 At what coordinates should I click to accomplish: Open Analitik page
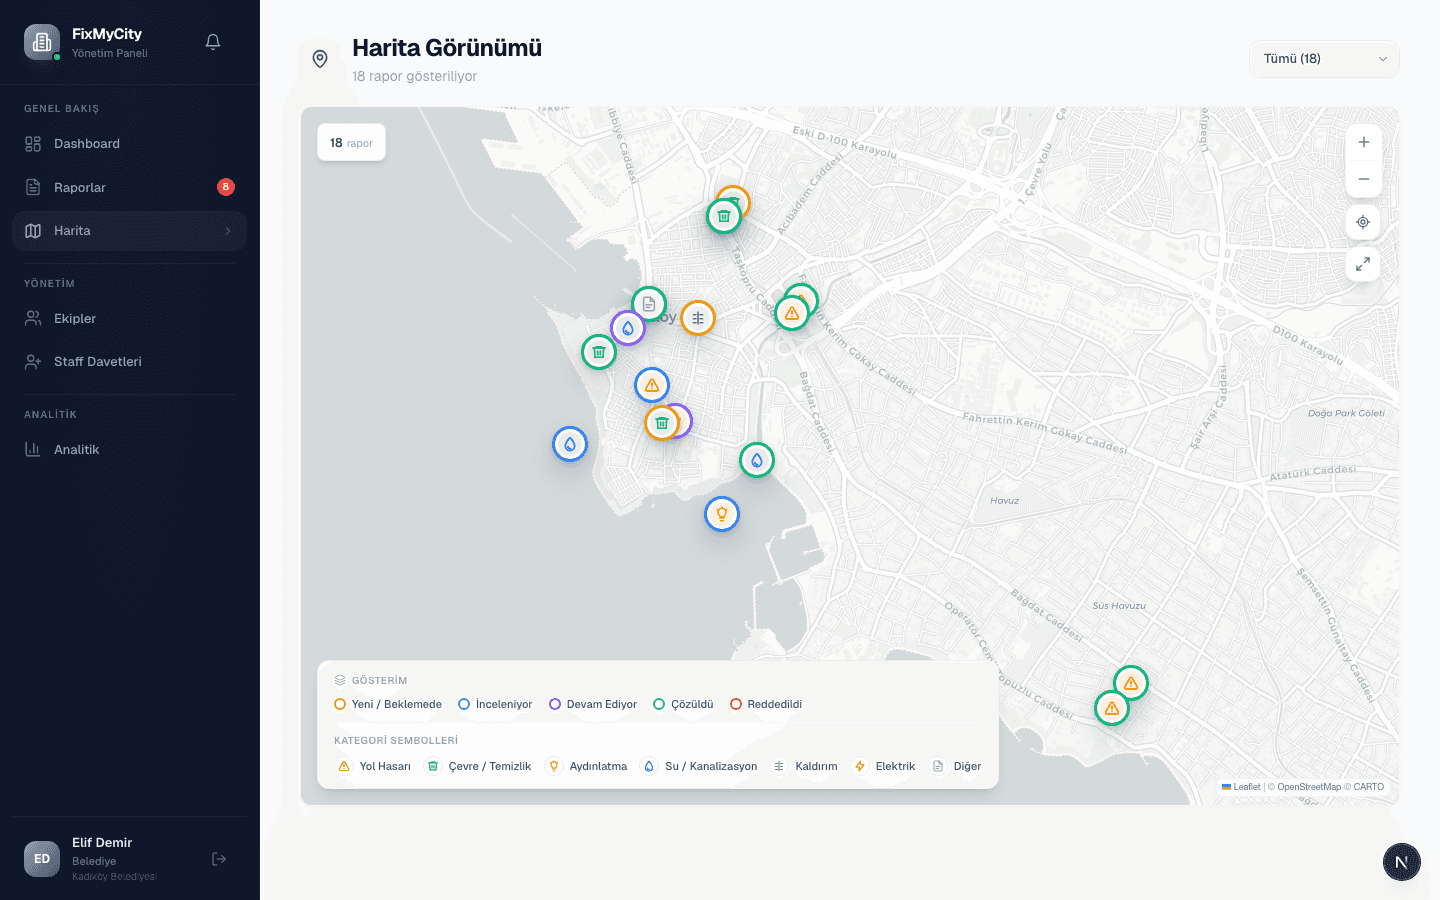click(129, 450)
